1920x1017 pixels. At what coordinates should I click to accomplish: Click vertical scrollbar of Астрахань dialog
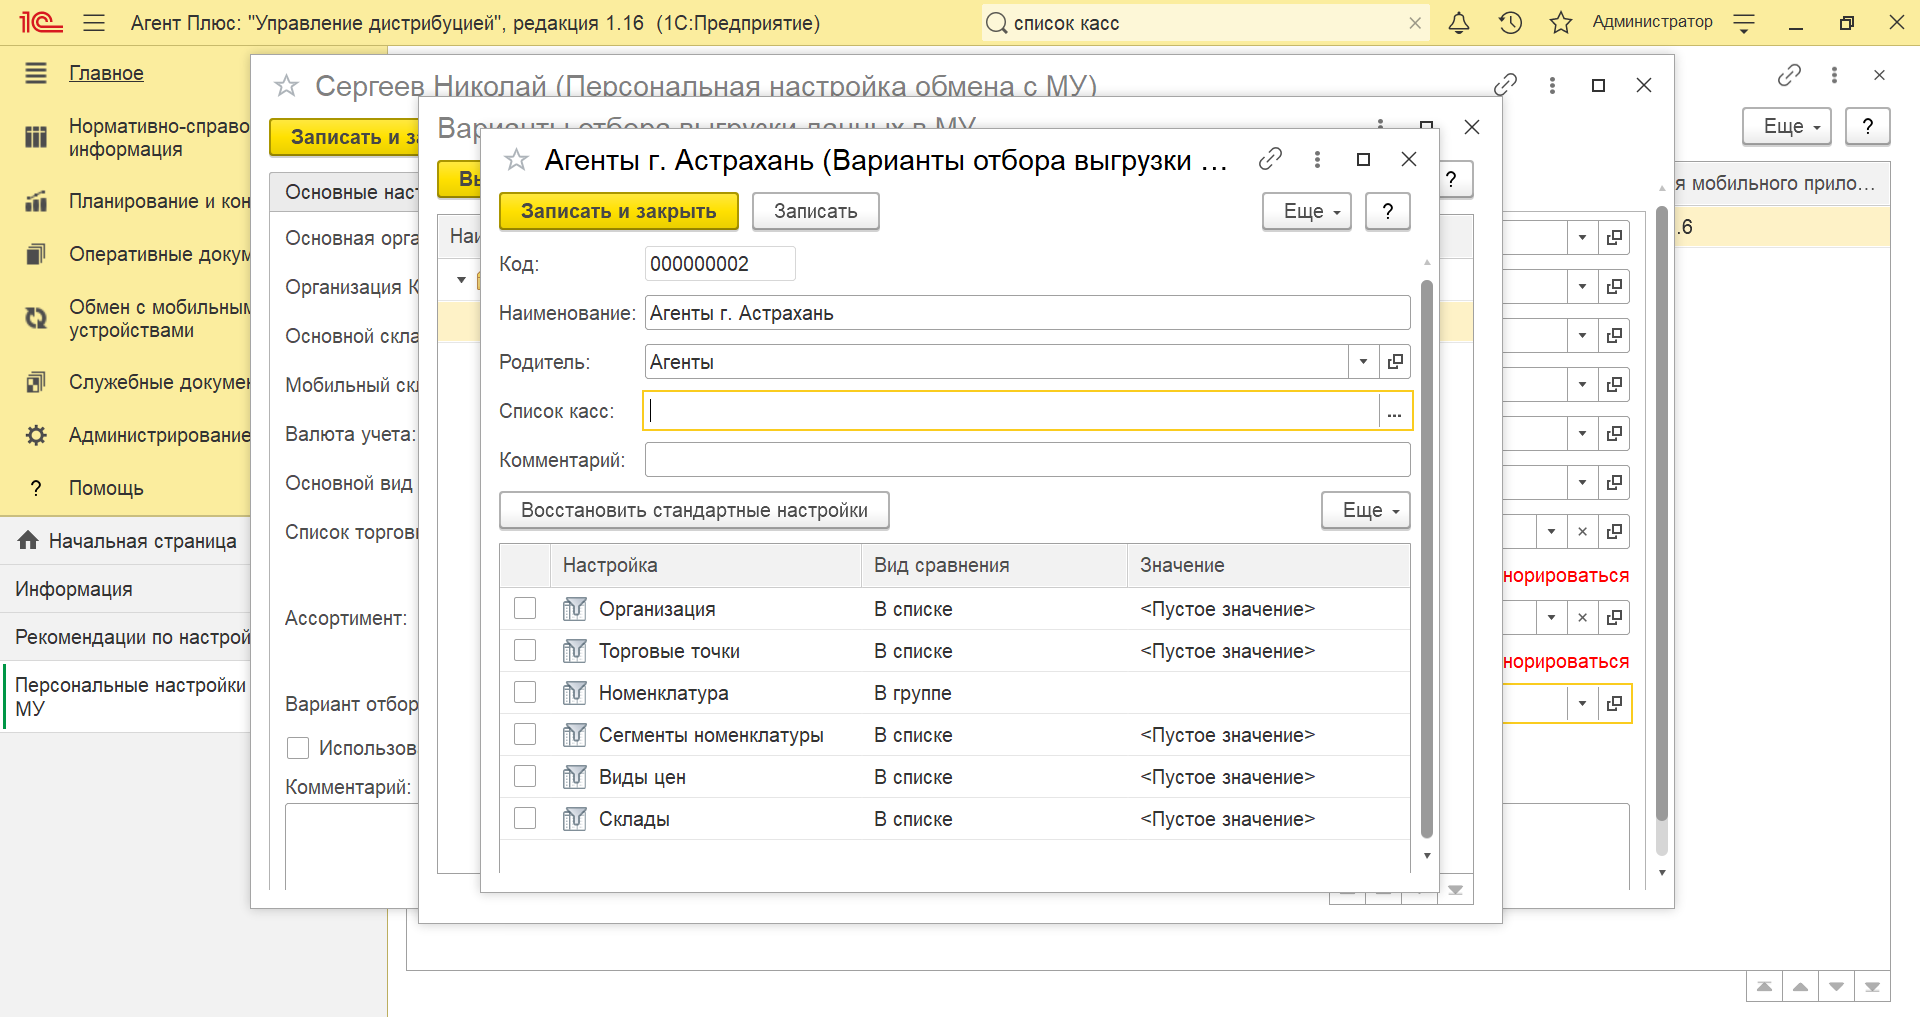click(x=1427, y=560)
